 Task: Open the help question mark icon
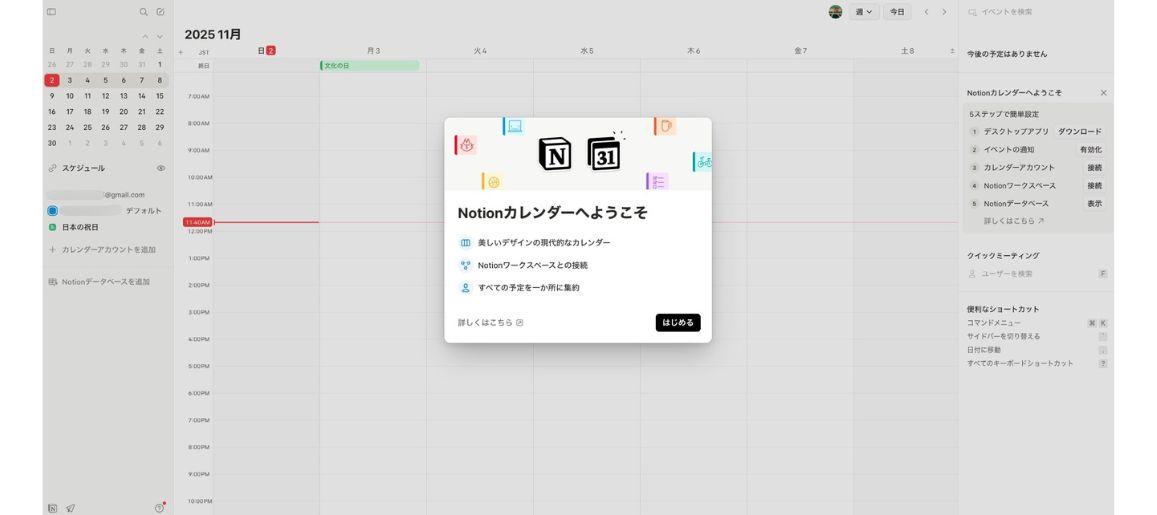pos(159,508)
